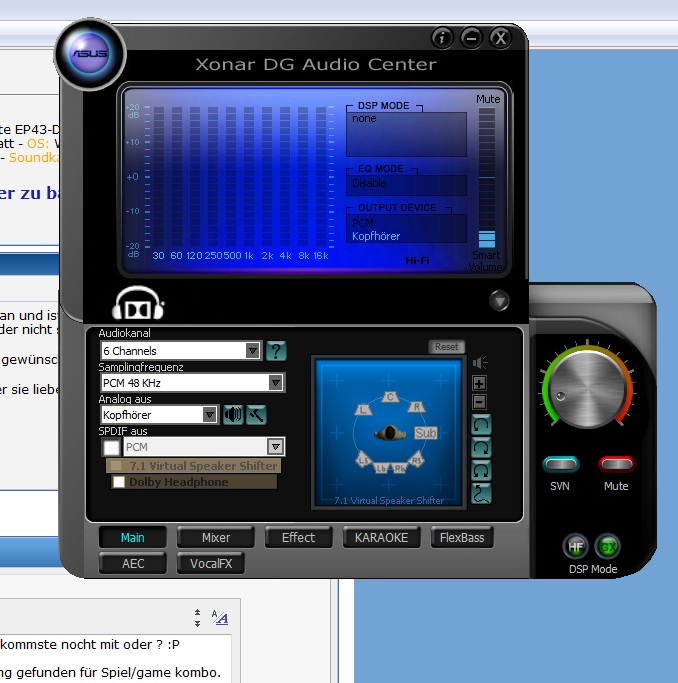
Task: Click the third rotate arrow icon
Action: pyautogui.click(x=481, y=470)
